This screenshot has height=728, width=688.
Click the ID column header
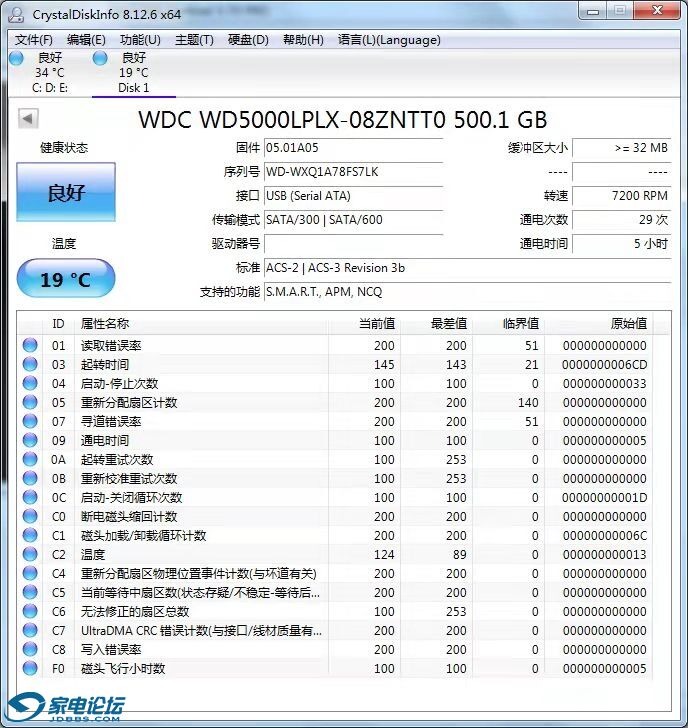pyautogui.click(x=58, y=324)
